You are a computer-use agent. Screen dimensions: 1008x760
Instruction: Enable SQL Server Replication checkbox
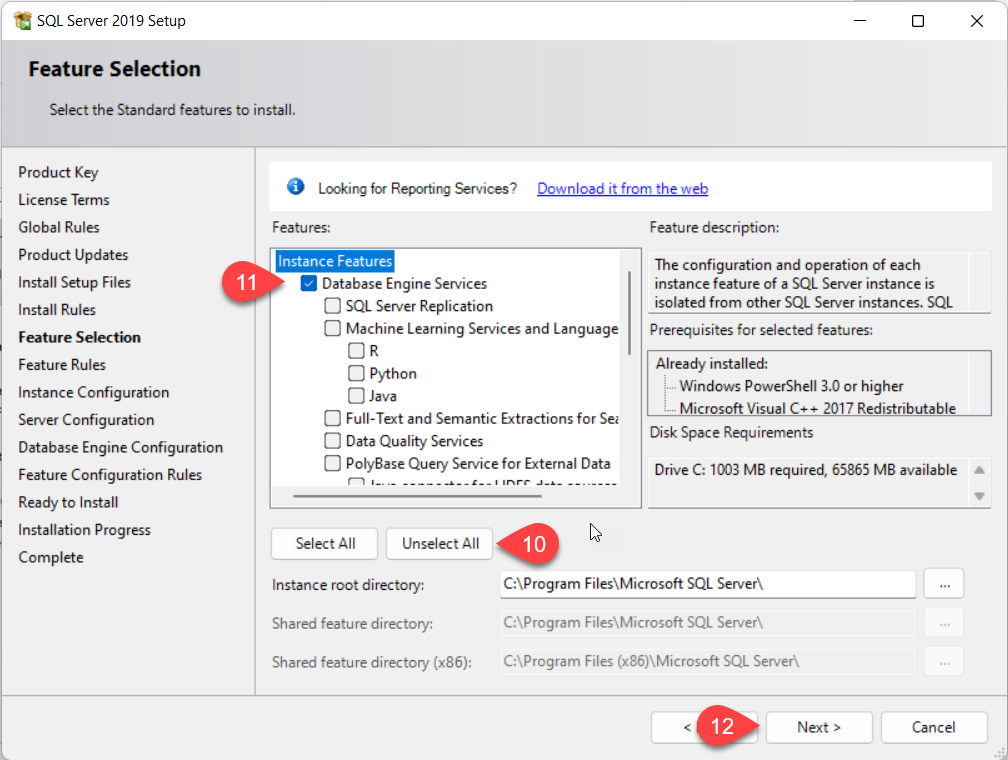332,306
